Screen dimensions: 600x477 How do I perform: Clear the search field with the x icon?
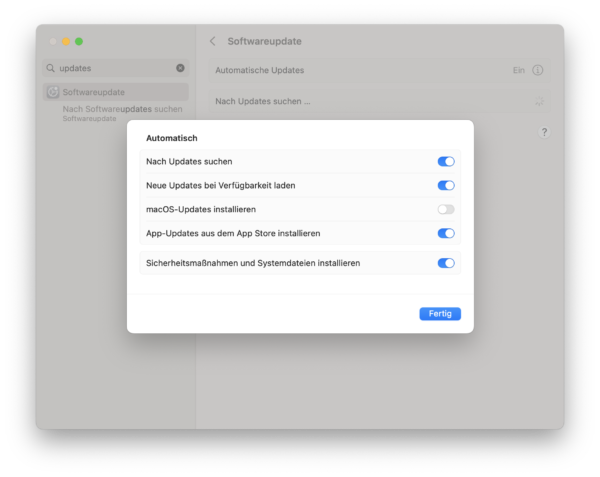pos(180,68)
